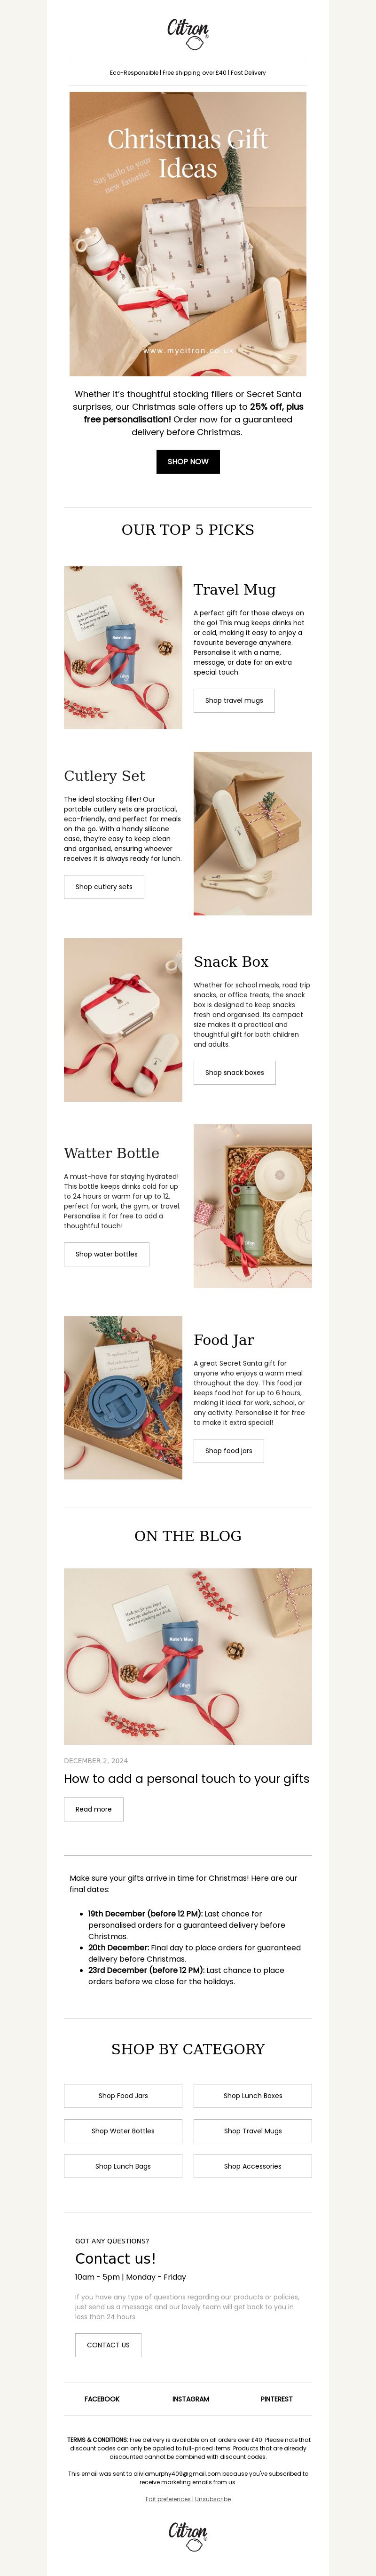Select Shop Lunch Boxes category
376x2576 pixels.
253,2095
